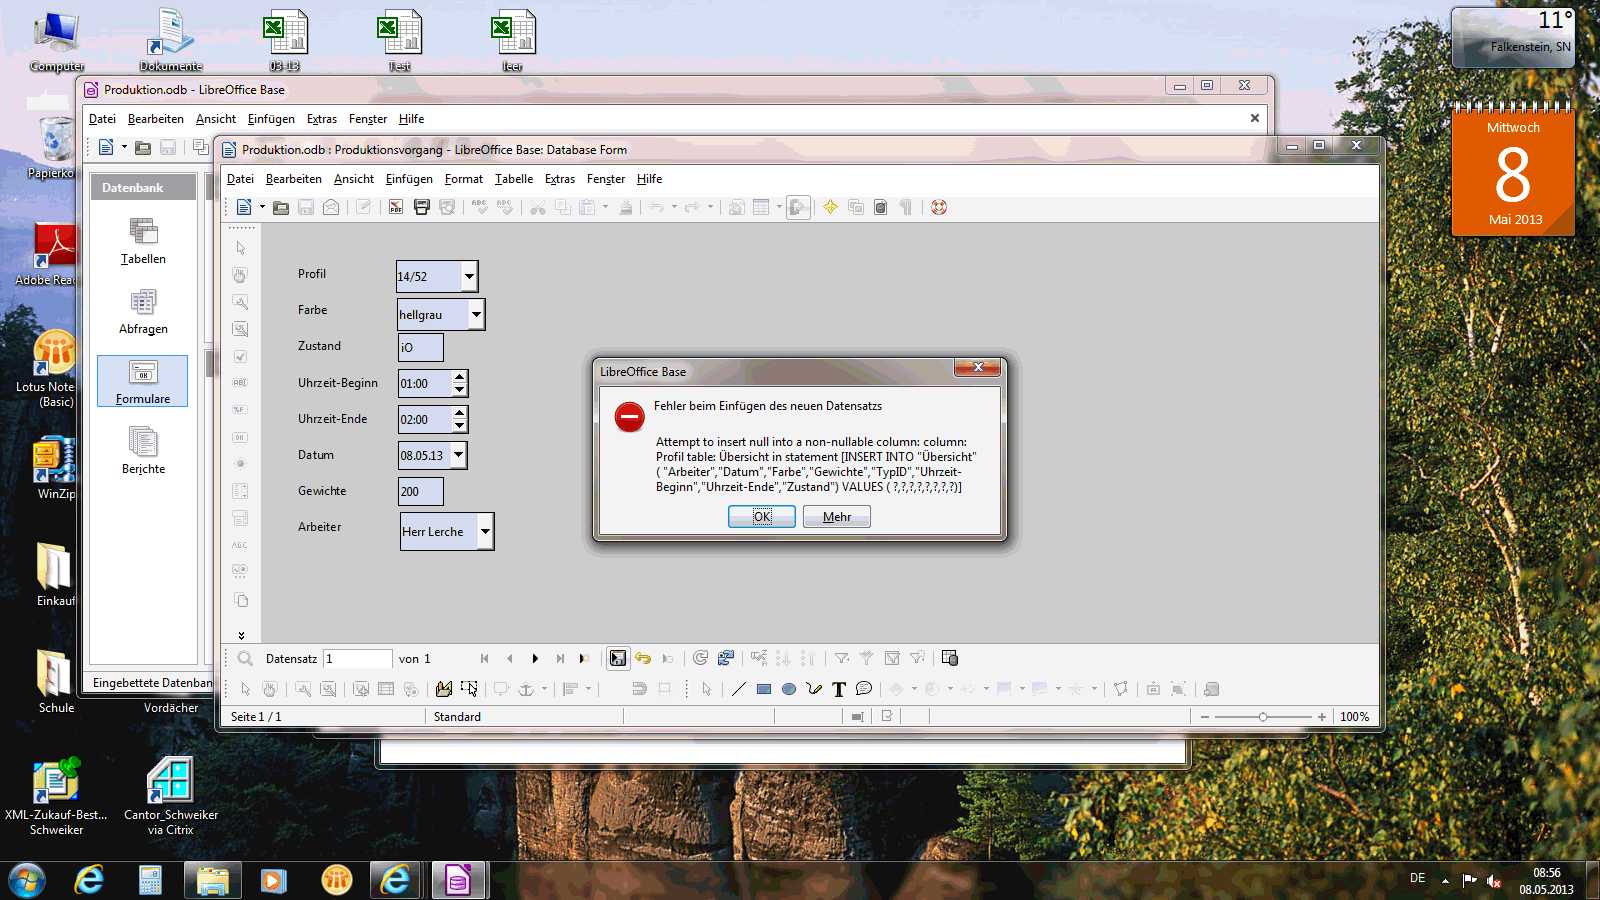Click the Open icon in Base window toolbar
1600x900 pixels.
143,147
